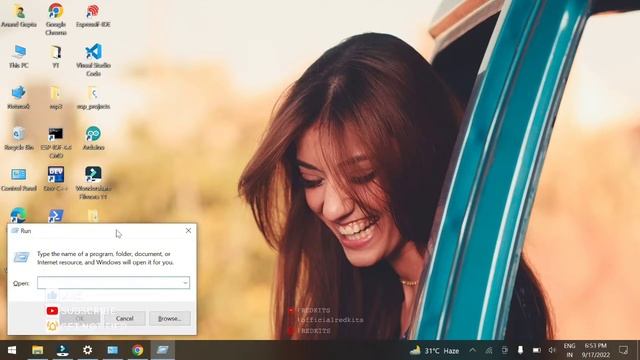640x360 pixels.
Task: Click the Run app taskbar button
Action: (162, 350)
